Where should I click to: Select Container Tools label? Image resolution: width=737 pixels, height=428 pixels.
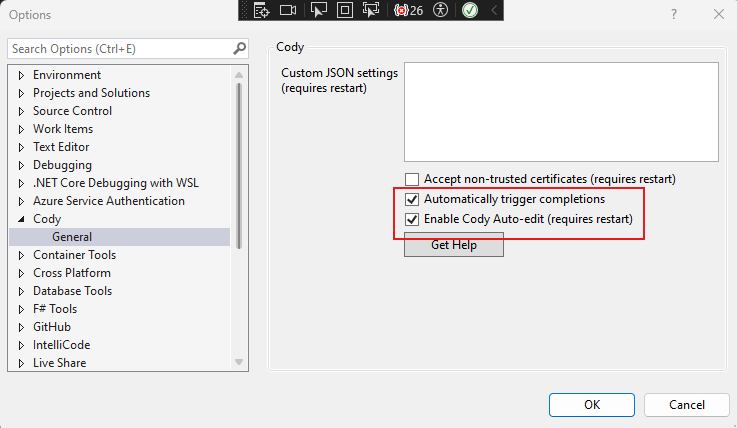coord(74,255)
